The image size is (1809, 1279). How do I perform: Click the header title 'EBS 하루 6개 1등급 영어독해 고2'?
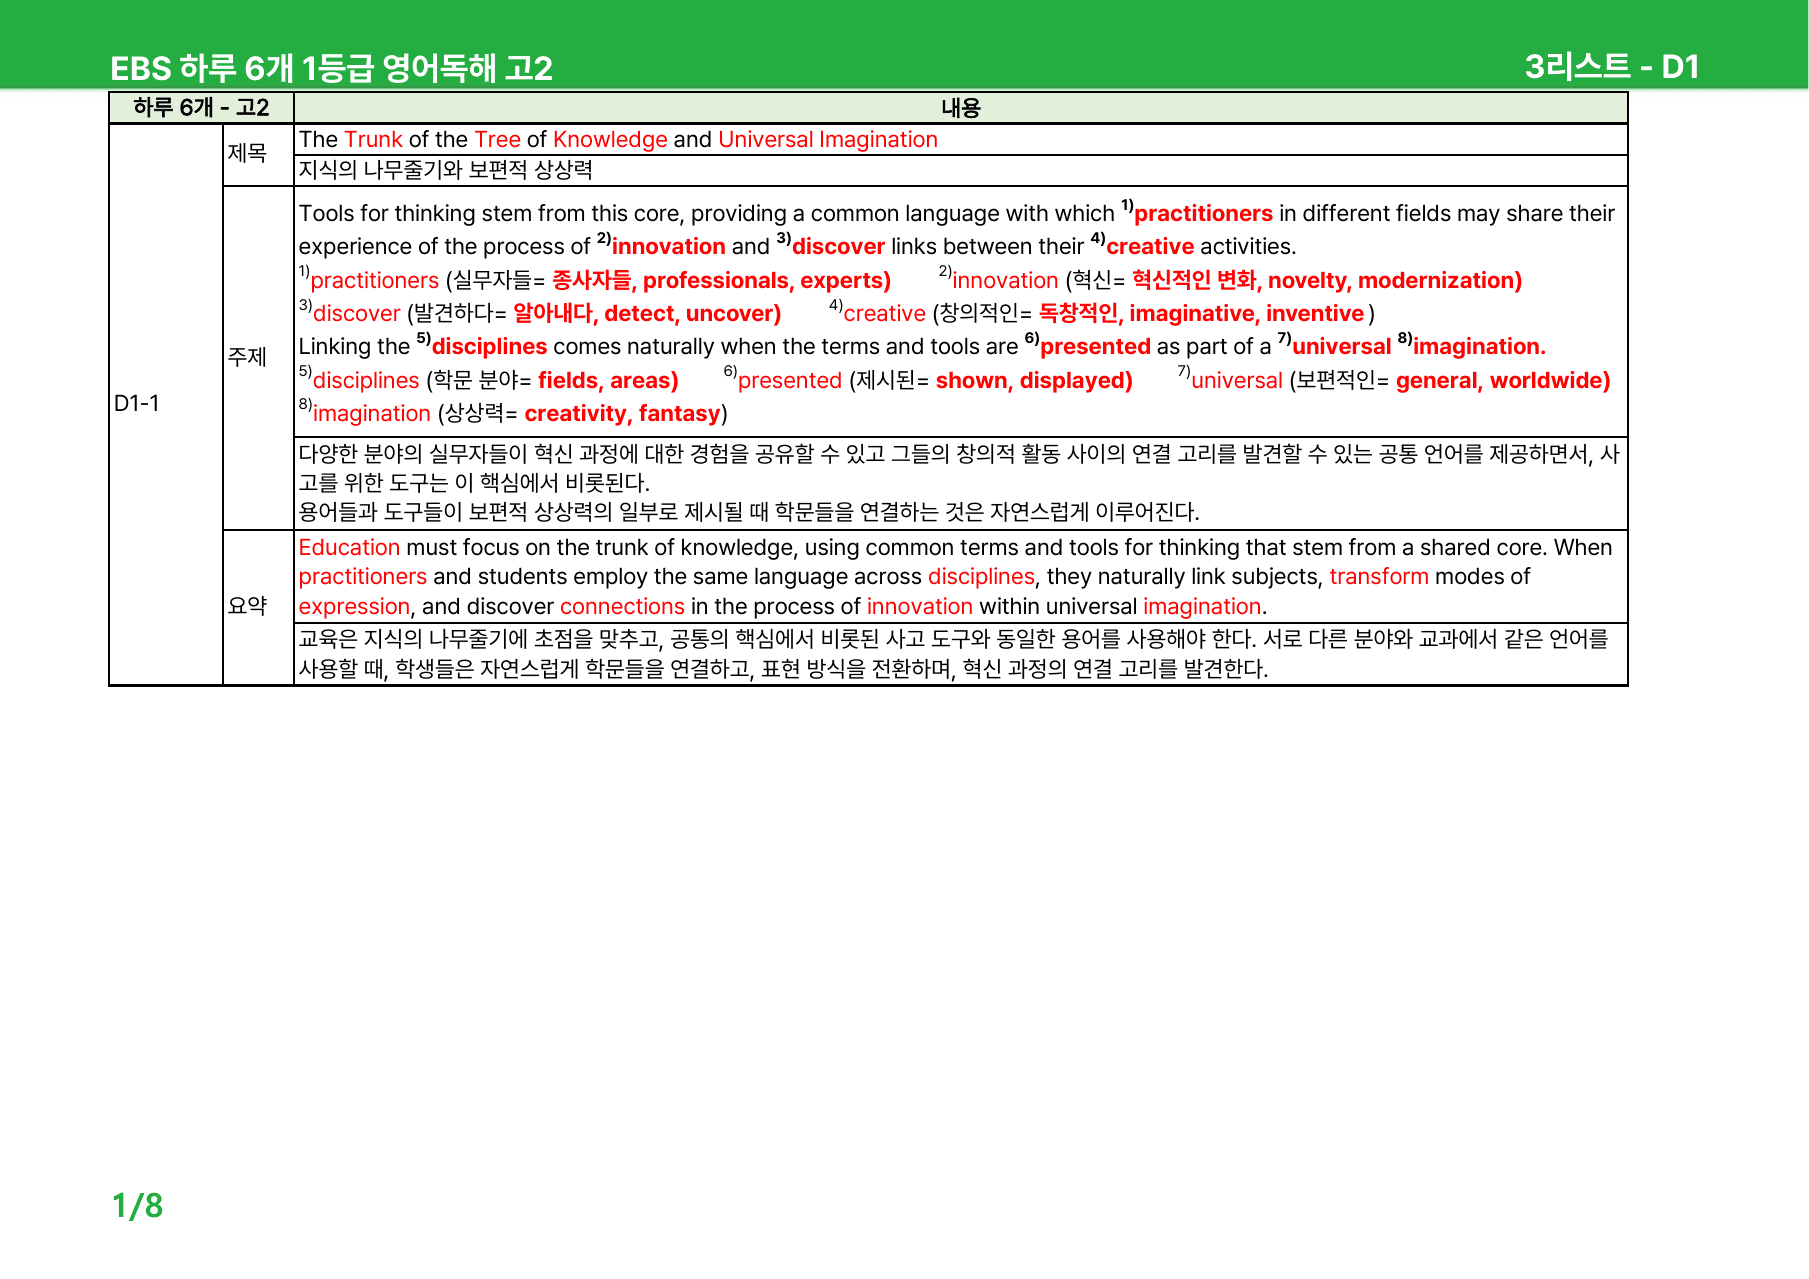point(331,68)
